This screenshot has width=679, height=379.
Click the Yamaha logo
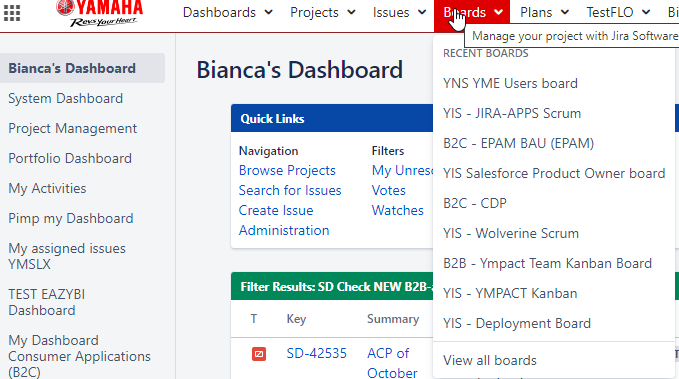(100, 13)
